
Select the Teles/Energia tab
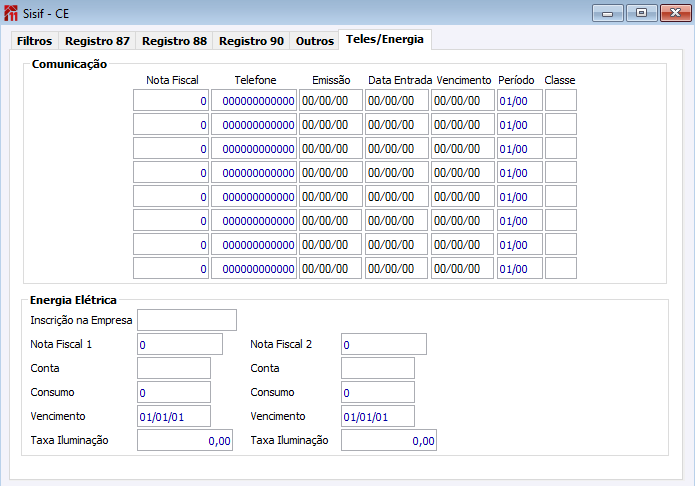click(x=385, y=39)
